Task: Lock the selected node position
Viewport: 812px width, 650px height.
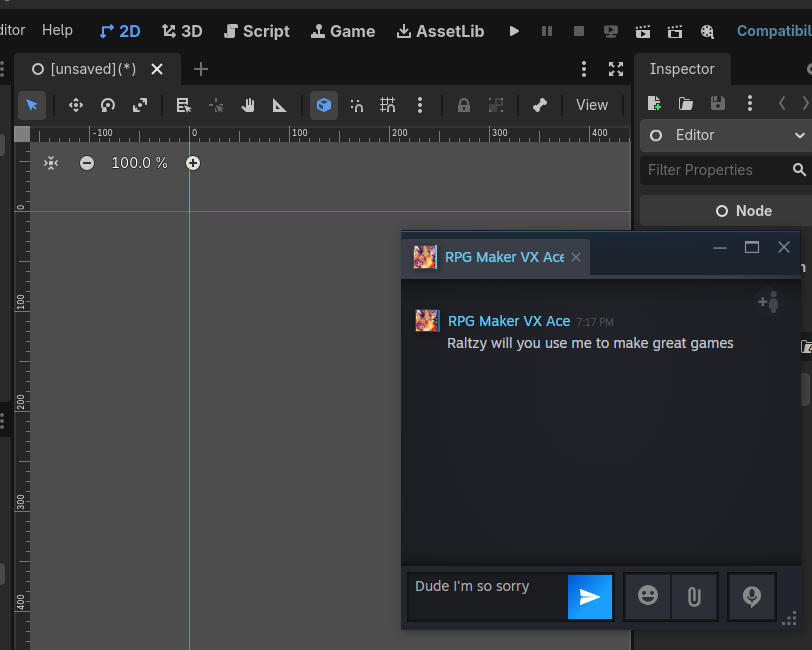Action: click(463, 106)
